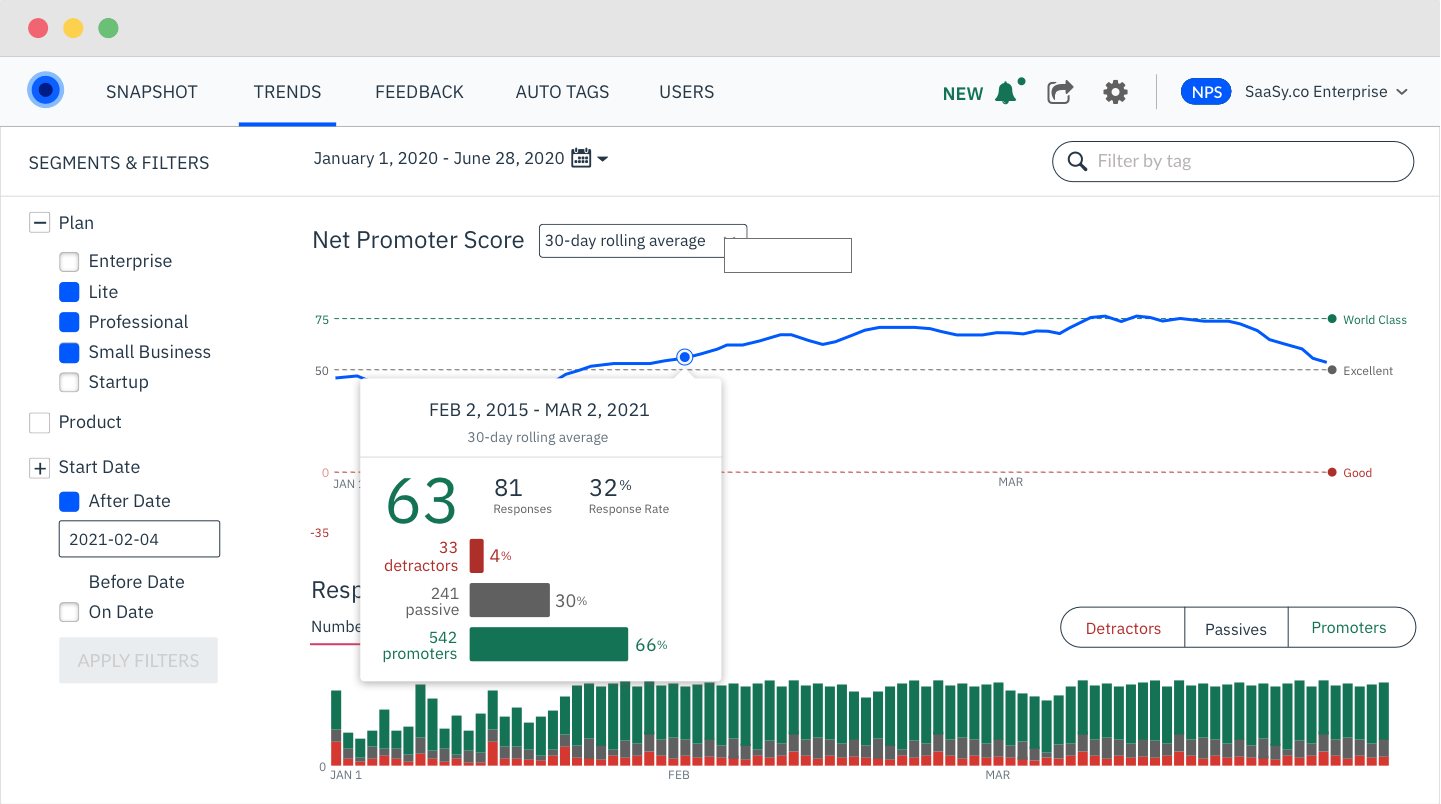Switch to the Snapshot tab
Screen dimensions: 1441x804
pos(152,92)
